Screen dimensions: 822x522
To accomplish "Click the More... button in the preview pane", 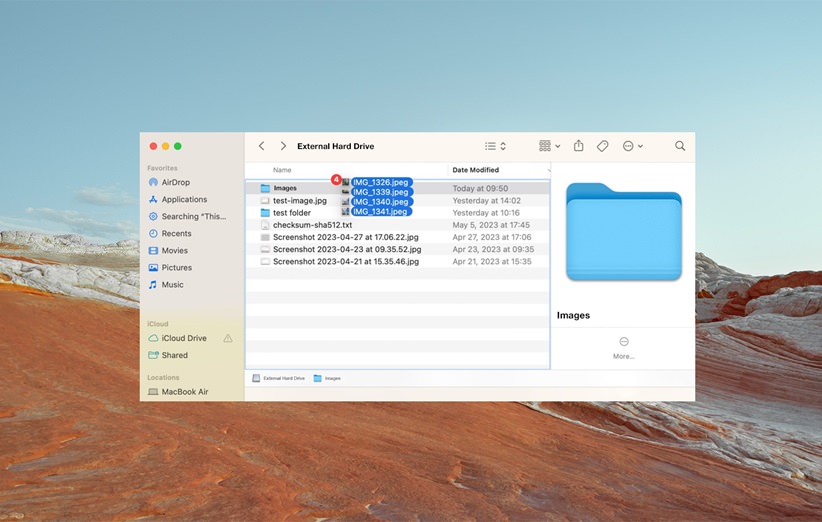I will tap(624, 348).
